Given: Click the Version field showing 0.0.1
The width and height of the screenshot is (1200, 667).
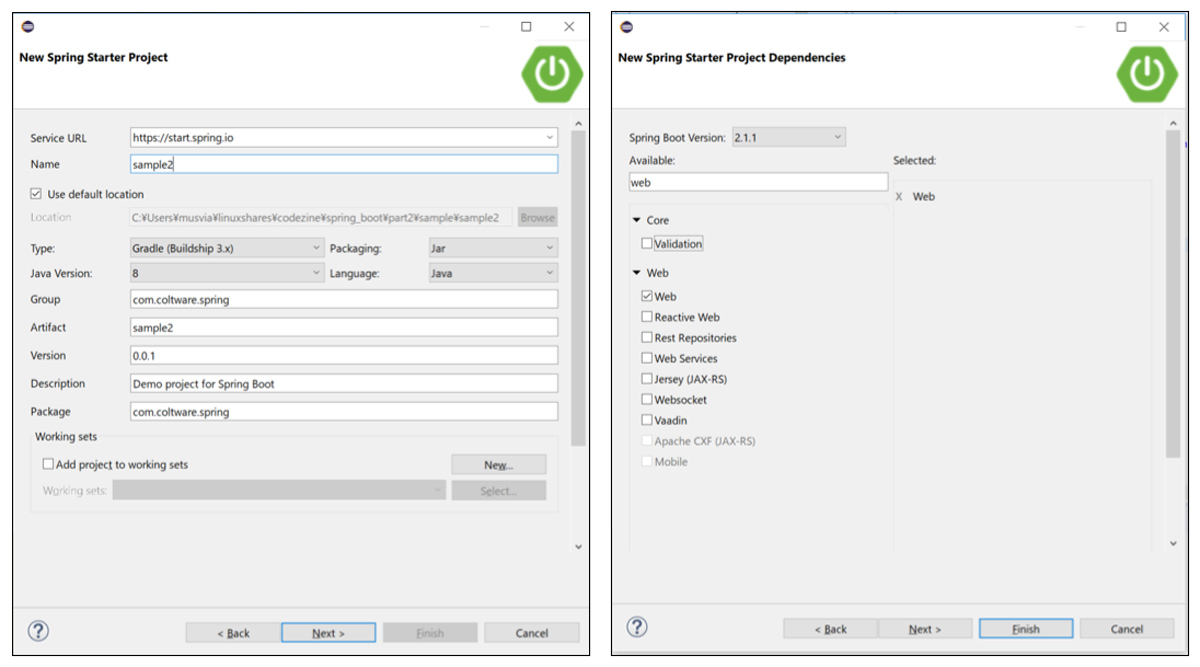Looking at the screenshot, I should 344,355.
